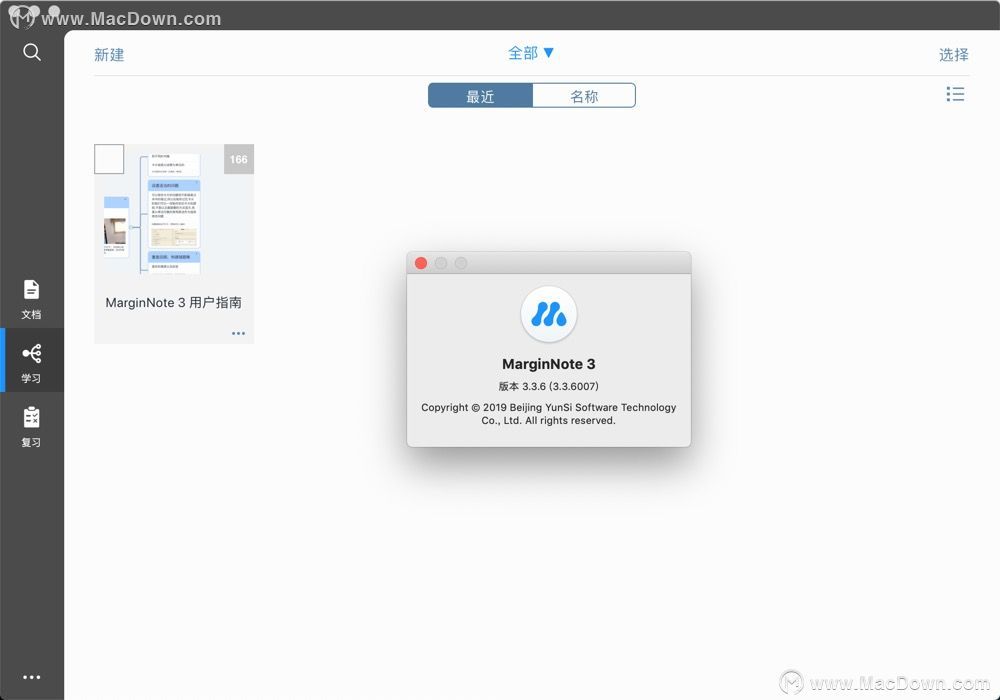Close the About MarginNote 3 dialog
The height and width of the screenshot is (700, 1000).
pos(421,263)
